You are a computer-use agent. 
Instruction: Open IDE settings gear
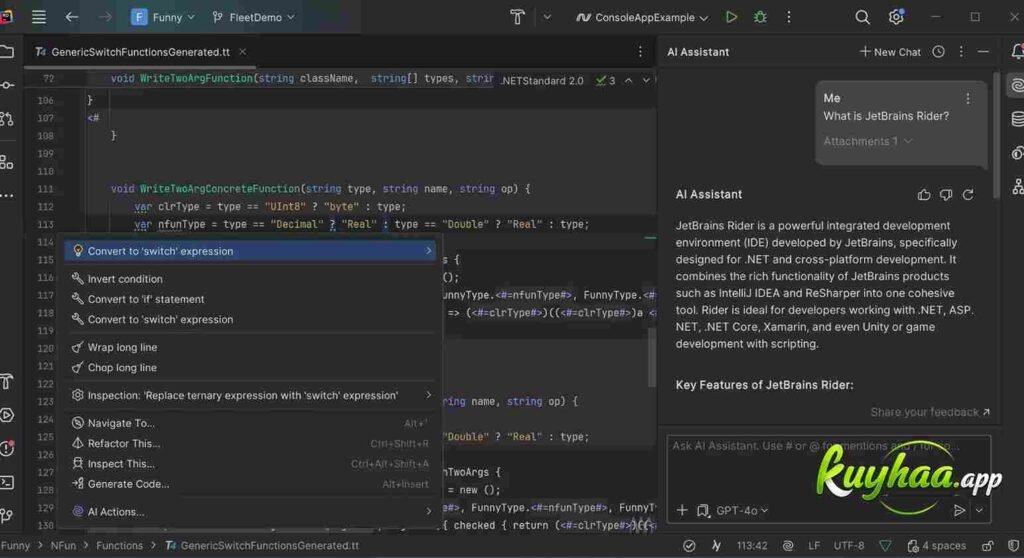(x=896, y=17)
